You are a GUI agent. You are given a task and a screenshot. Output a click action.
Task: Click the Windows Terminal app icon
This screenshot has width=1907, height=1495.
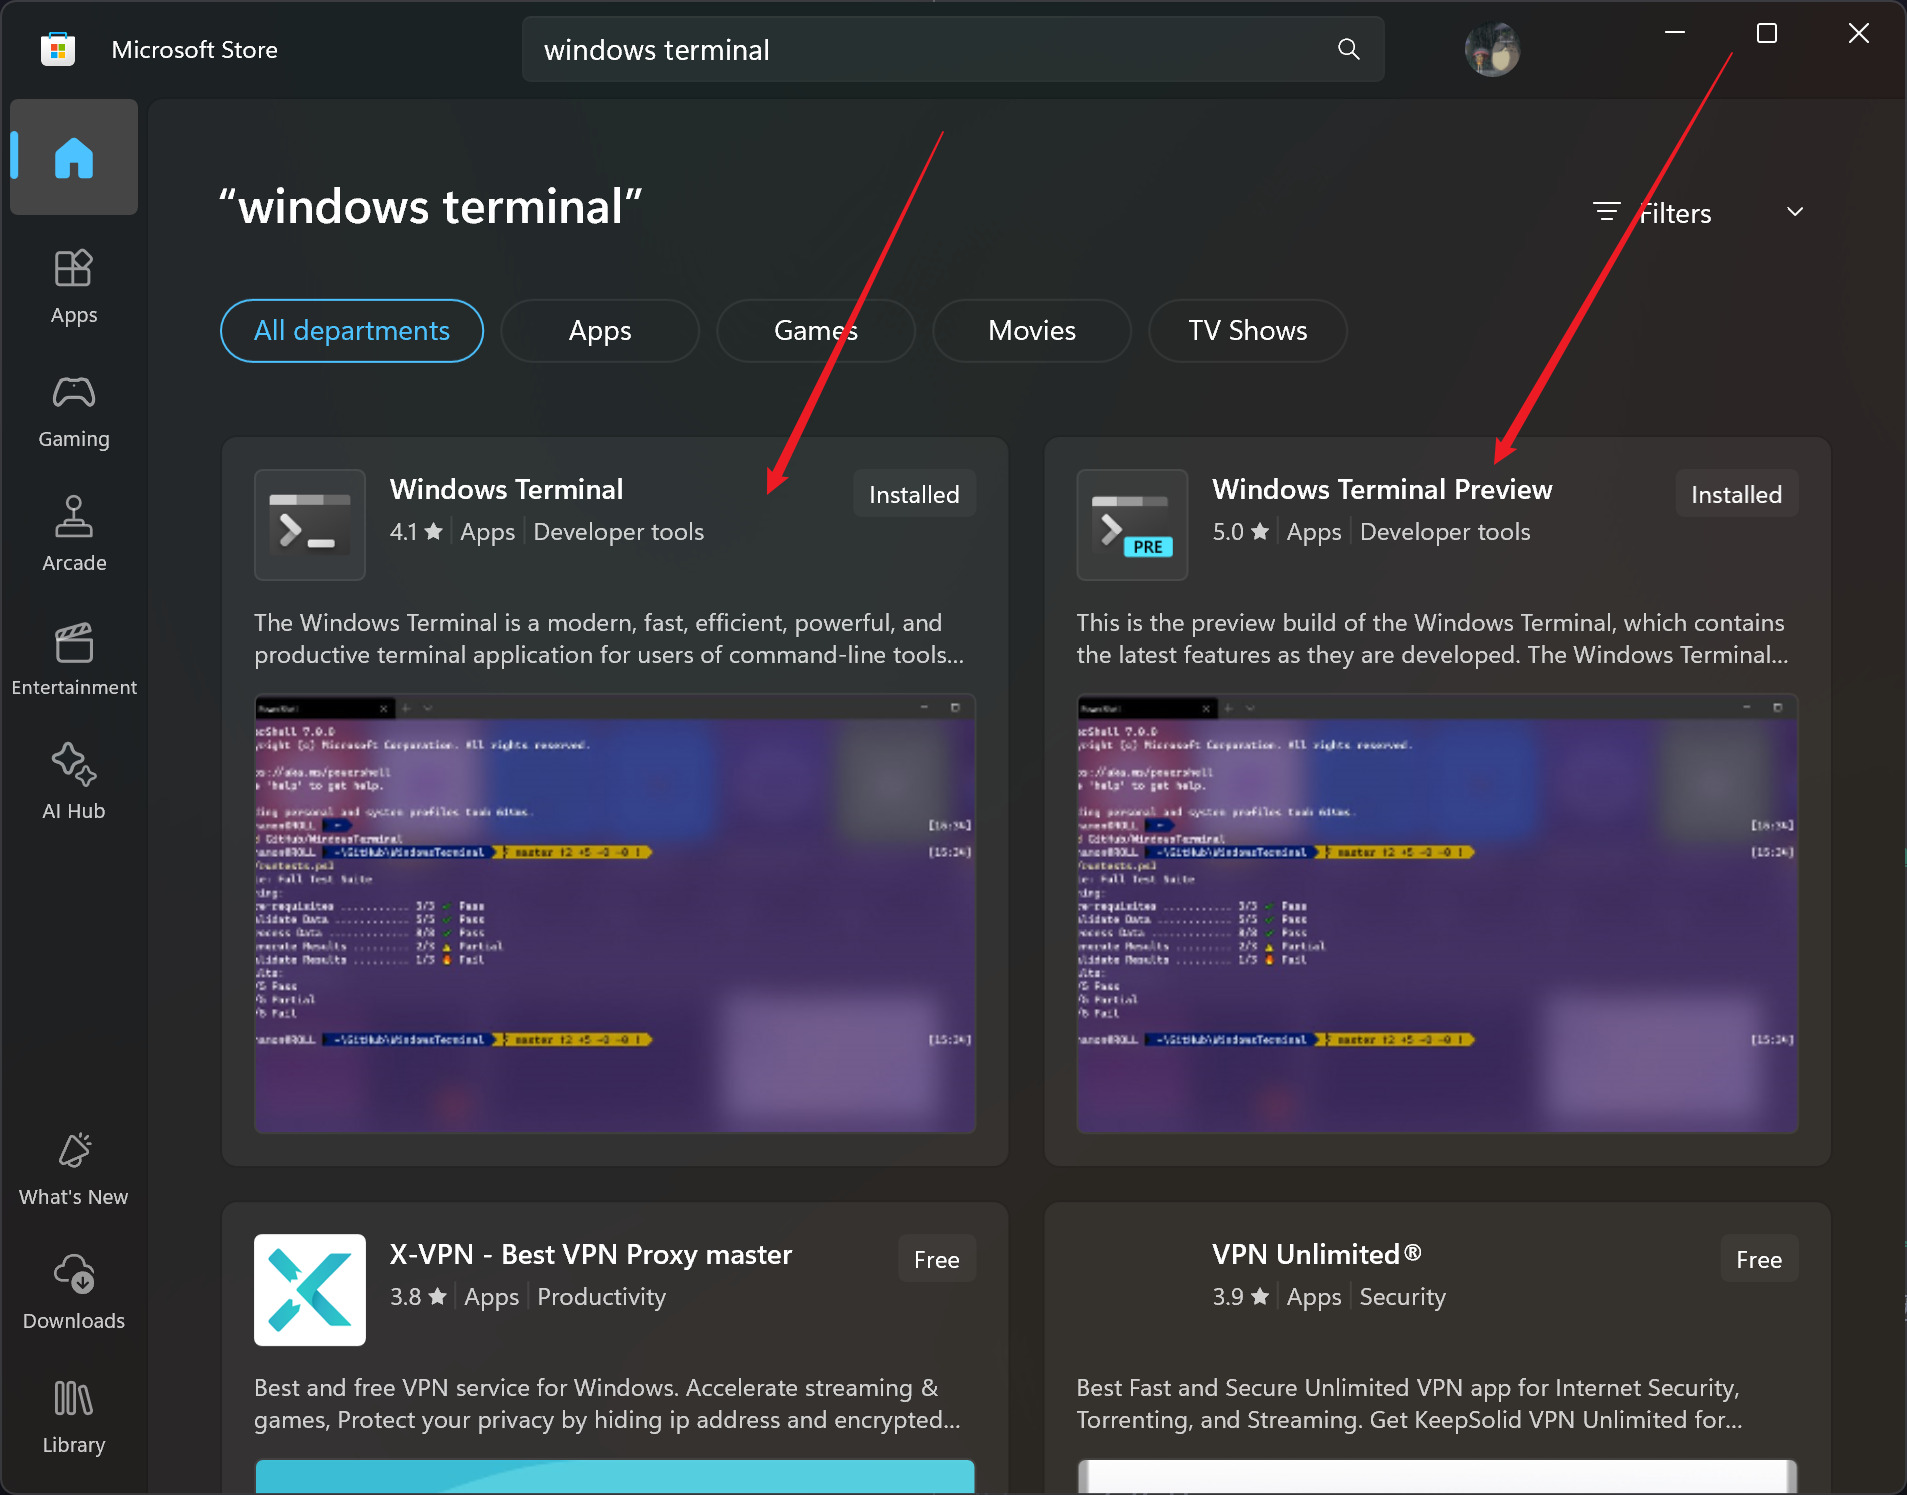(310, 525)
